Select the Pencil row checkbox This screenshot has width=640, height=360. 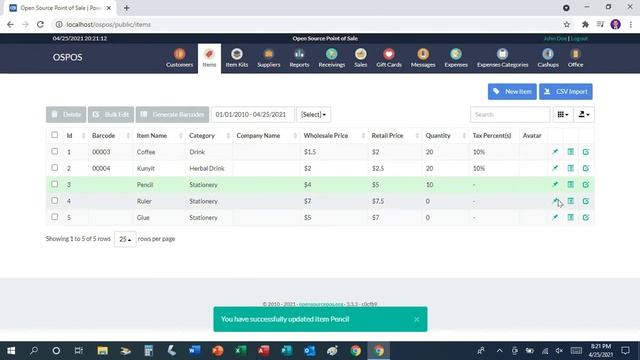click(55, 184)
